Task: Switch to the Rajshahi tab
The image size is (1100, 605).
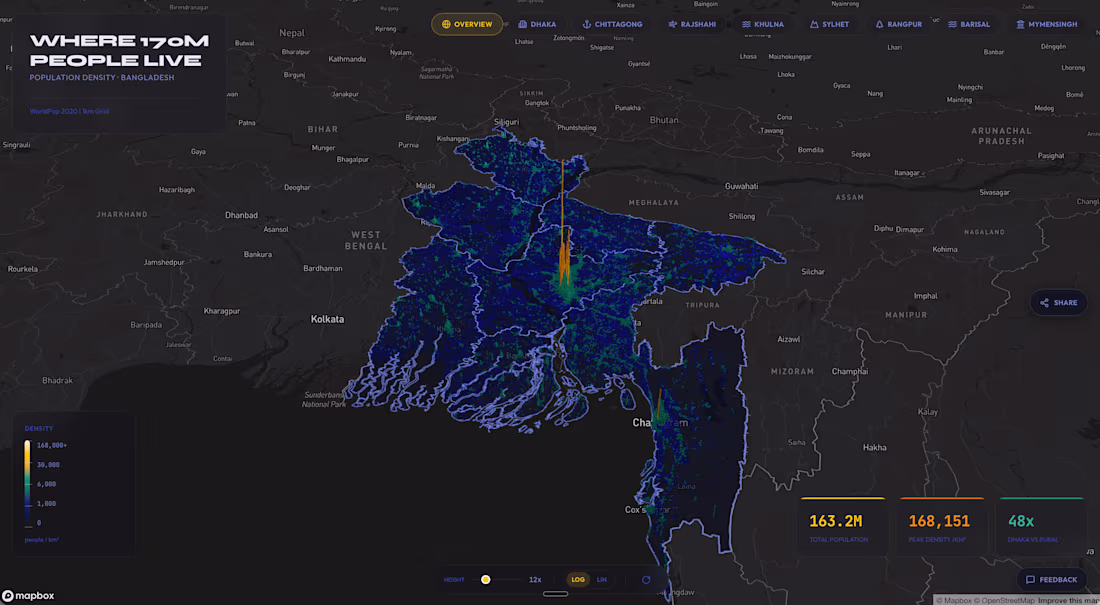Action: click(693, 23)
